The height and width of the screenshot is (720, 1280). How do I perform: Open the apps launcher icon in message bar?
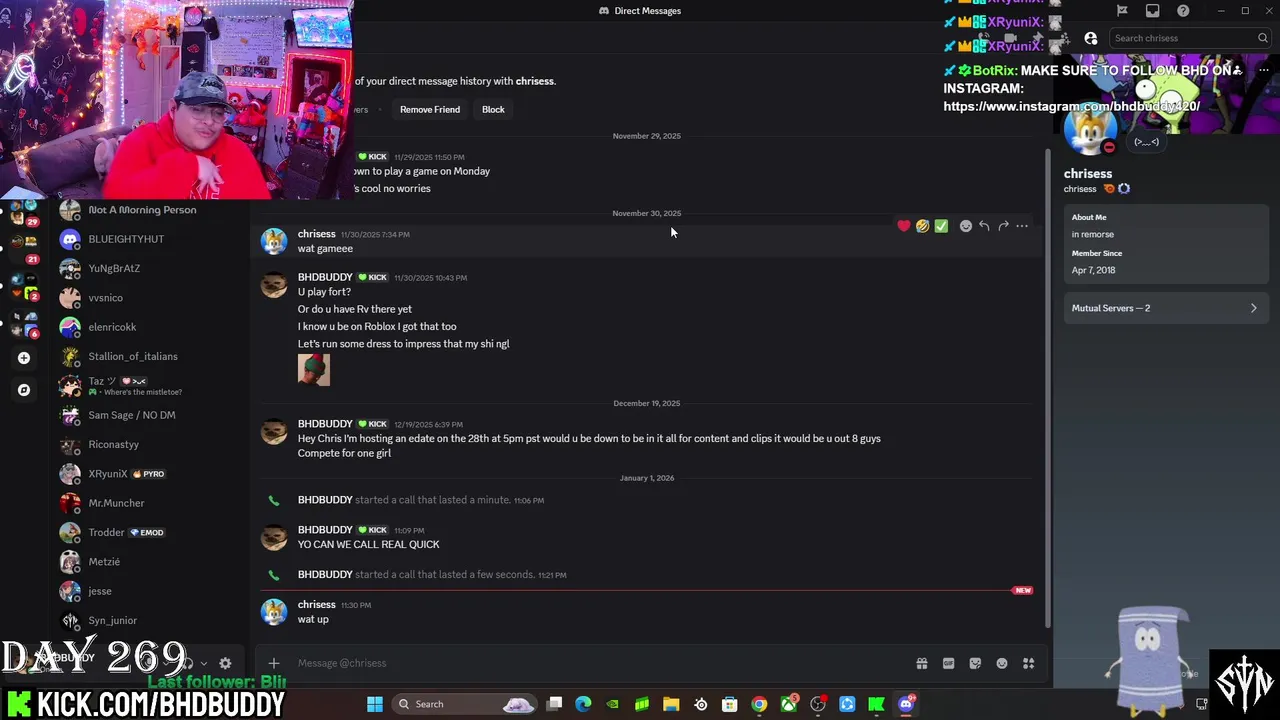pos(1028,663)
